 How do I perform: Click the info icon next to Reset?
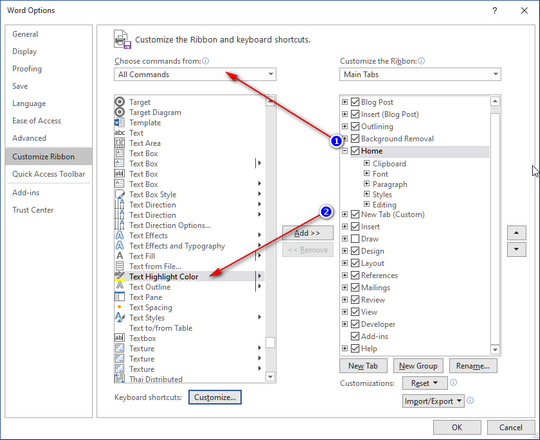(x=454, y=383)
